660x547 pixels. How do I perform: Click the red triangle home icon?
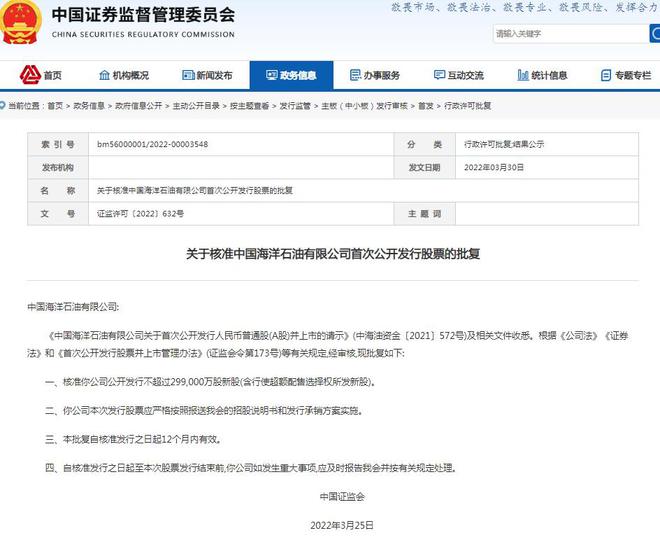click(x=30, y=75)
